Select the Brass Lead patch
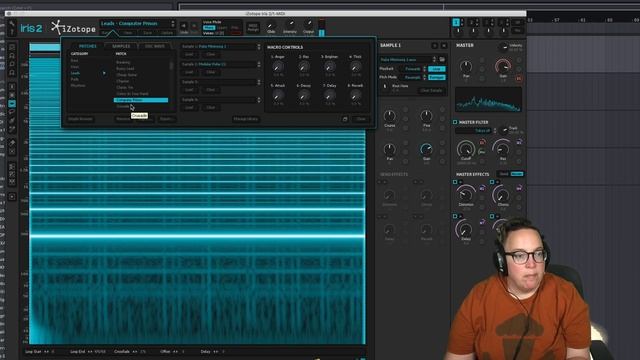Screen dimensions: 640x360 [125, 69]
